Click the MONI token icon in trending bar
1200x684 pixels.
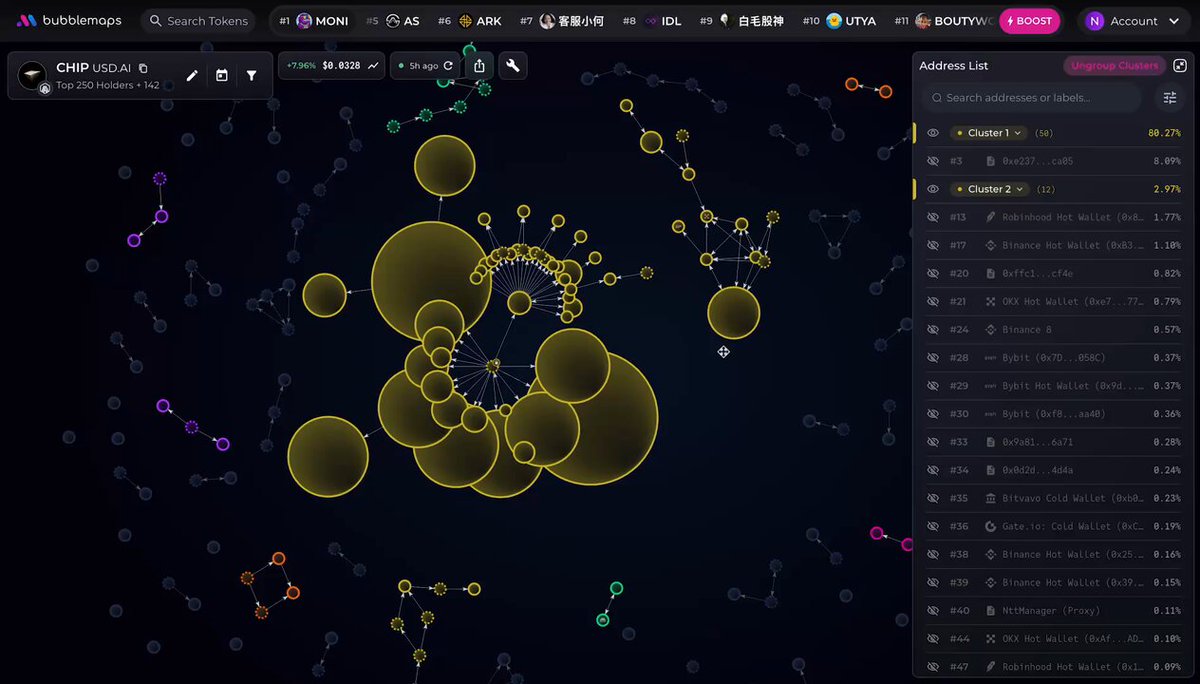click(x=304, y=21)
